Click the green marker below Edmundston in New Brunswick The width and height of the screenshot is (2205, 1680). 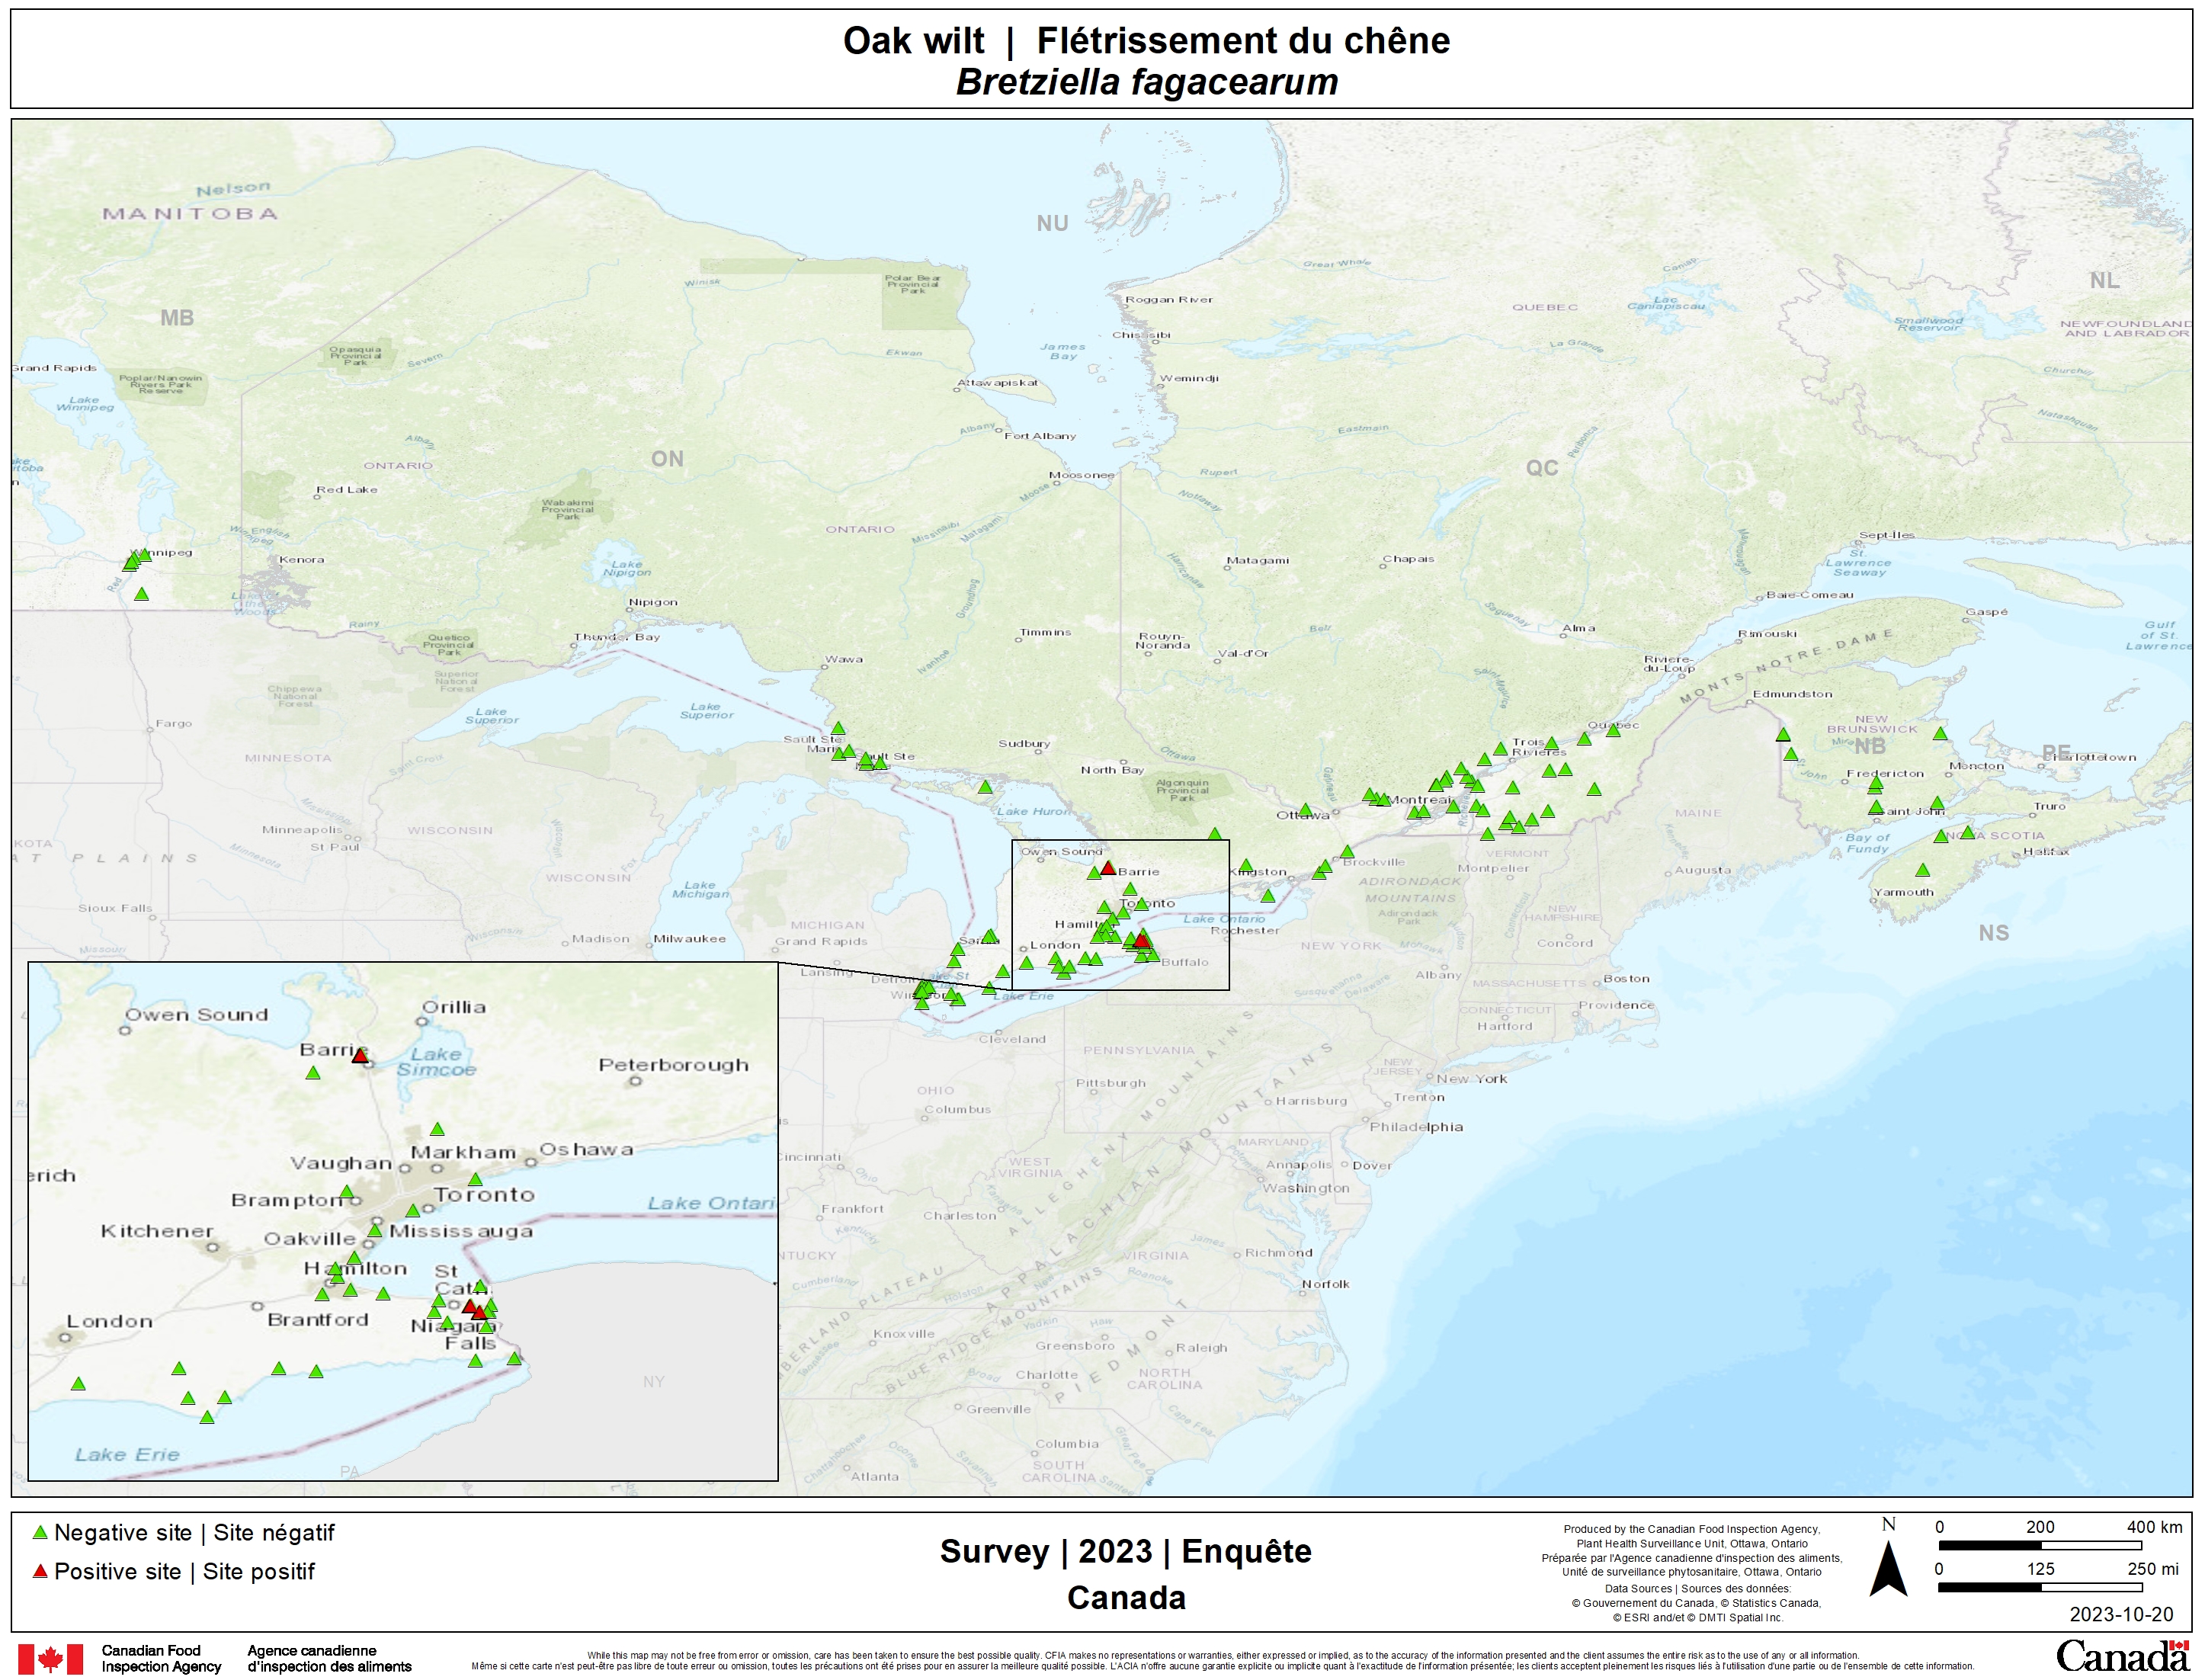[1783, 735]
